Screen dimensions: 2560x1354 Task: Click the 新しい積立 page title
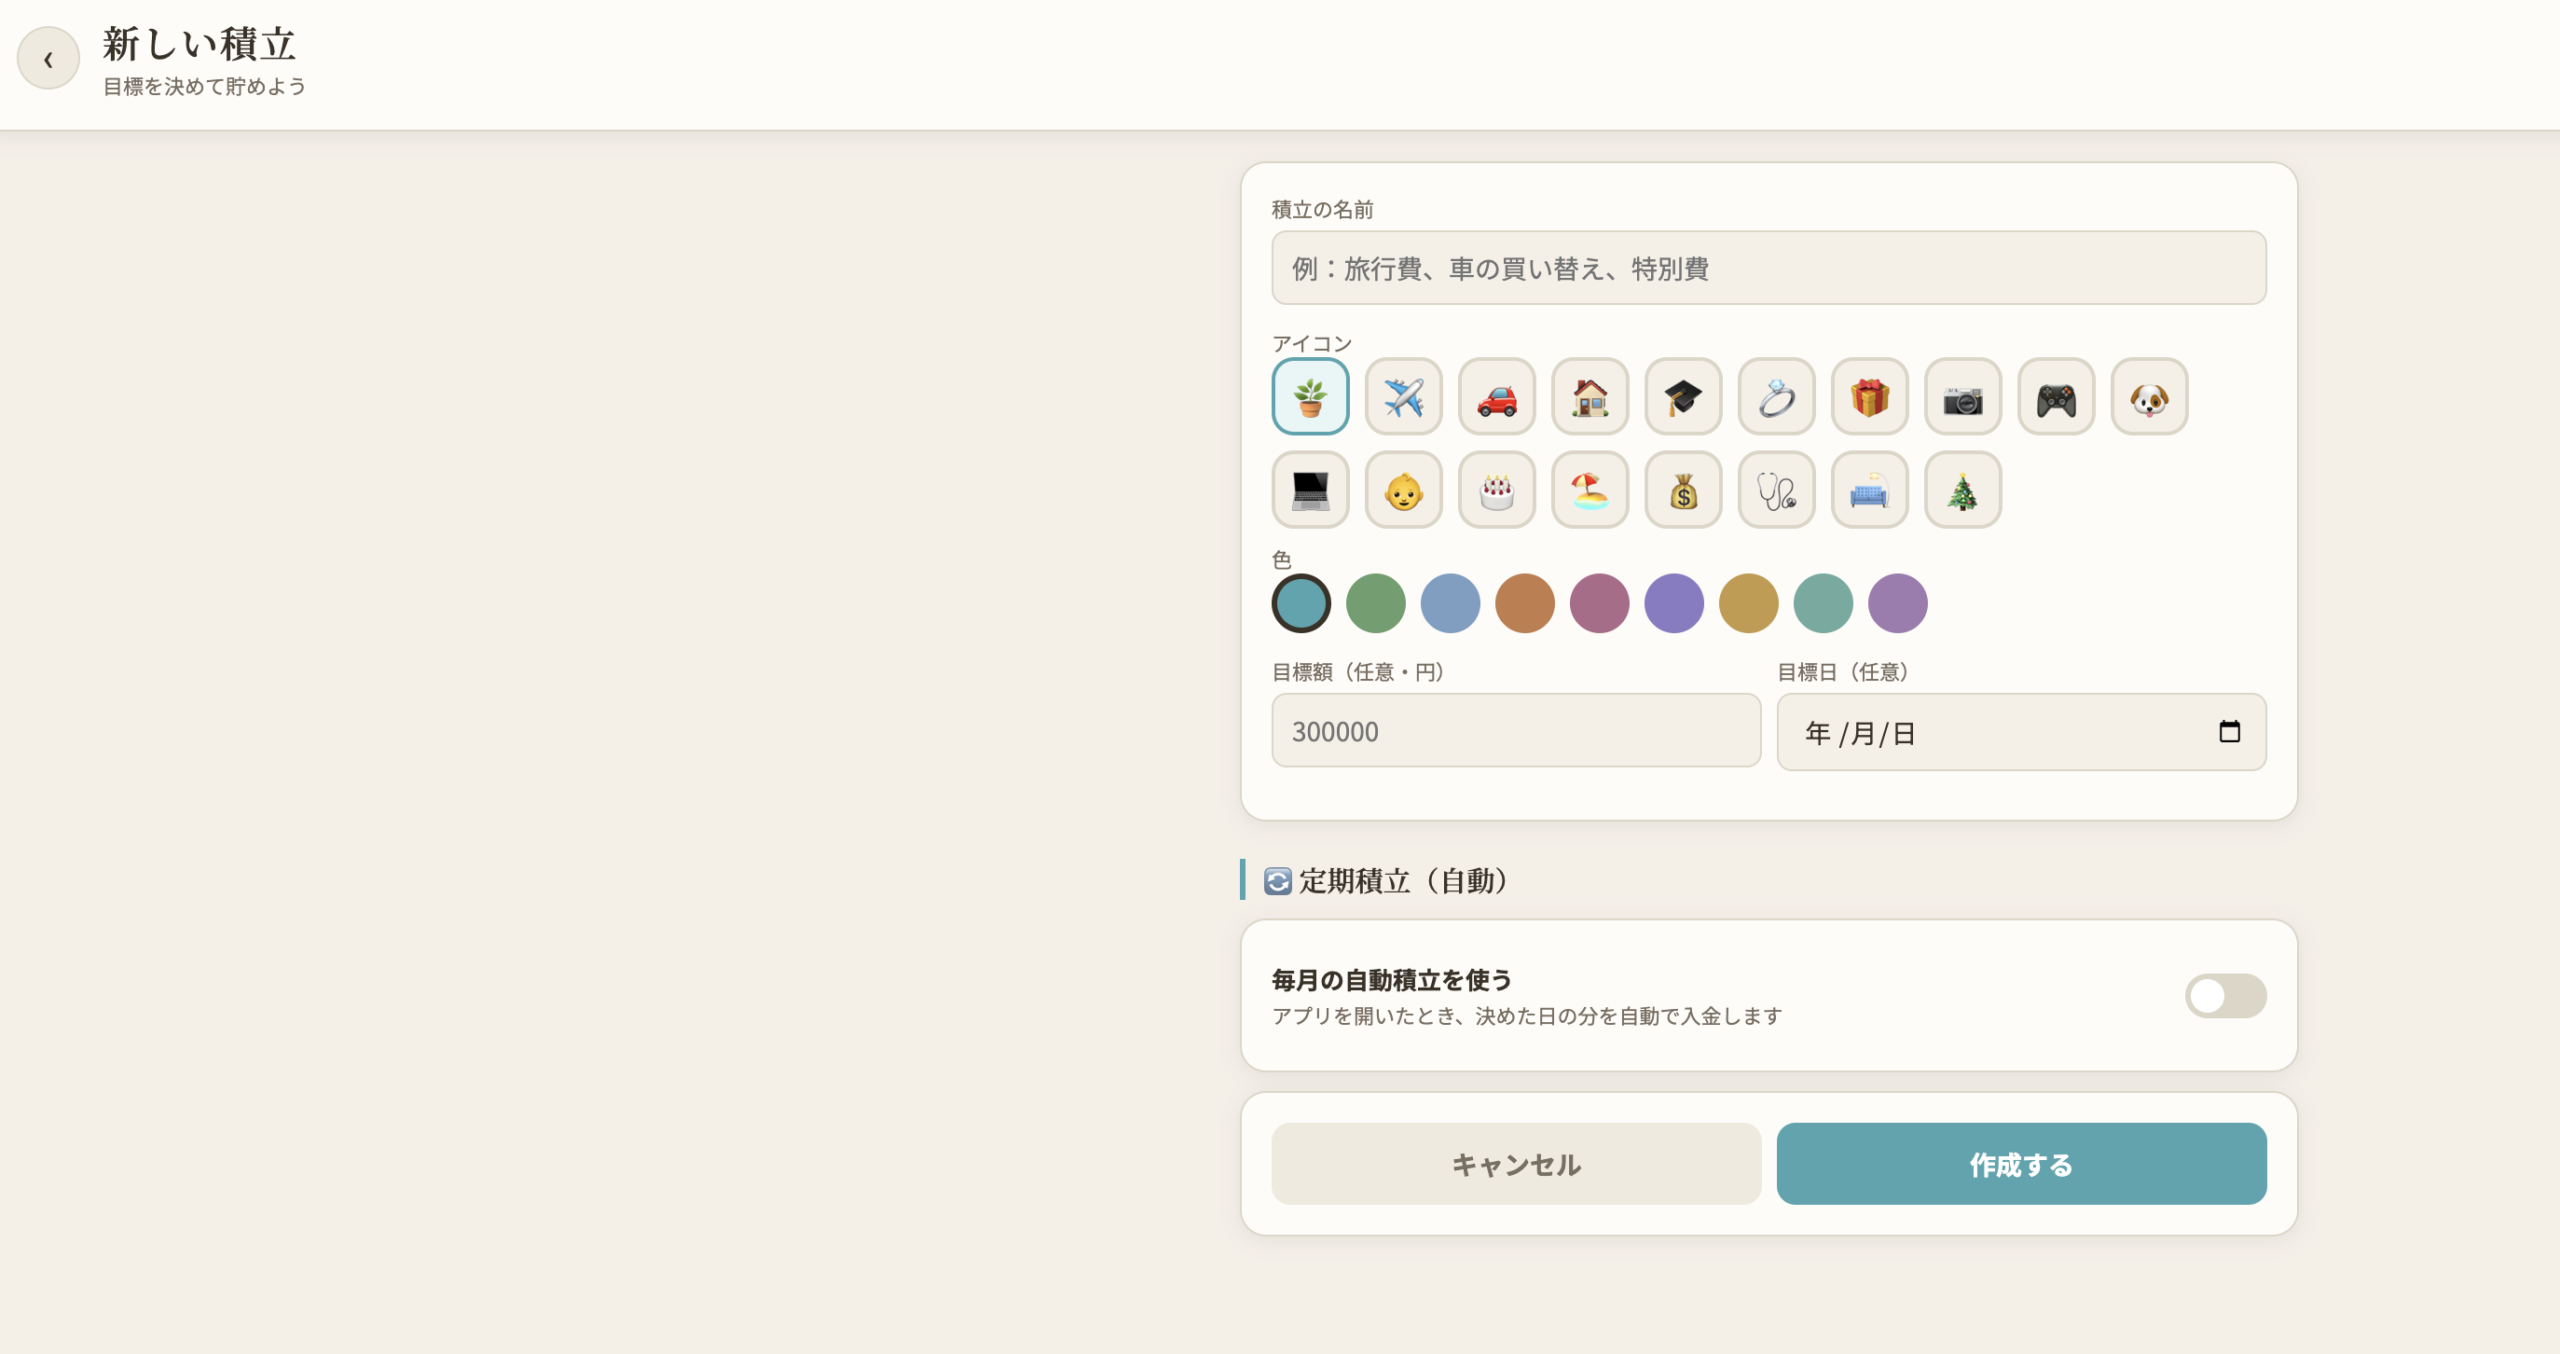[199, 44]
